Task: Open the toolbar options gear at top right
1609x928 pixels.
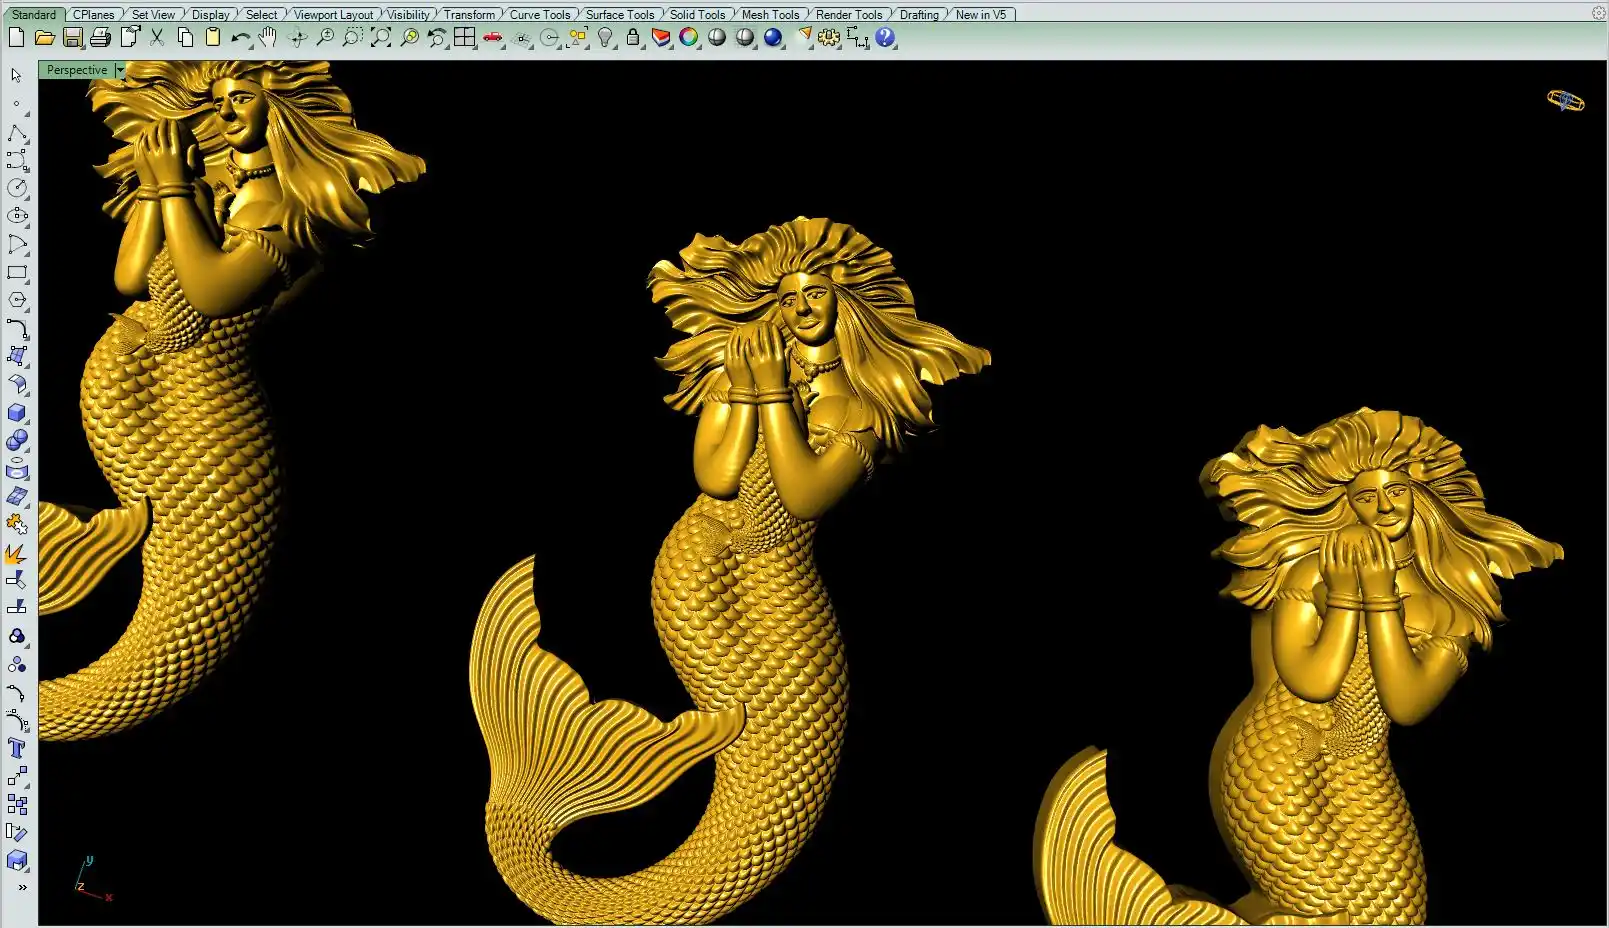Action: click(x=1598, y=13)
